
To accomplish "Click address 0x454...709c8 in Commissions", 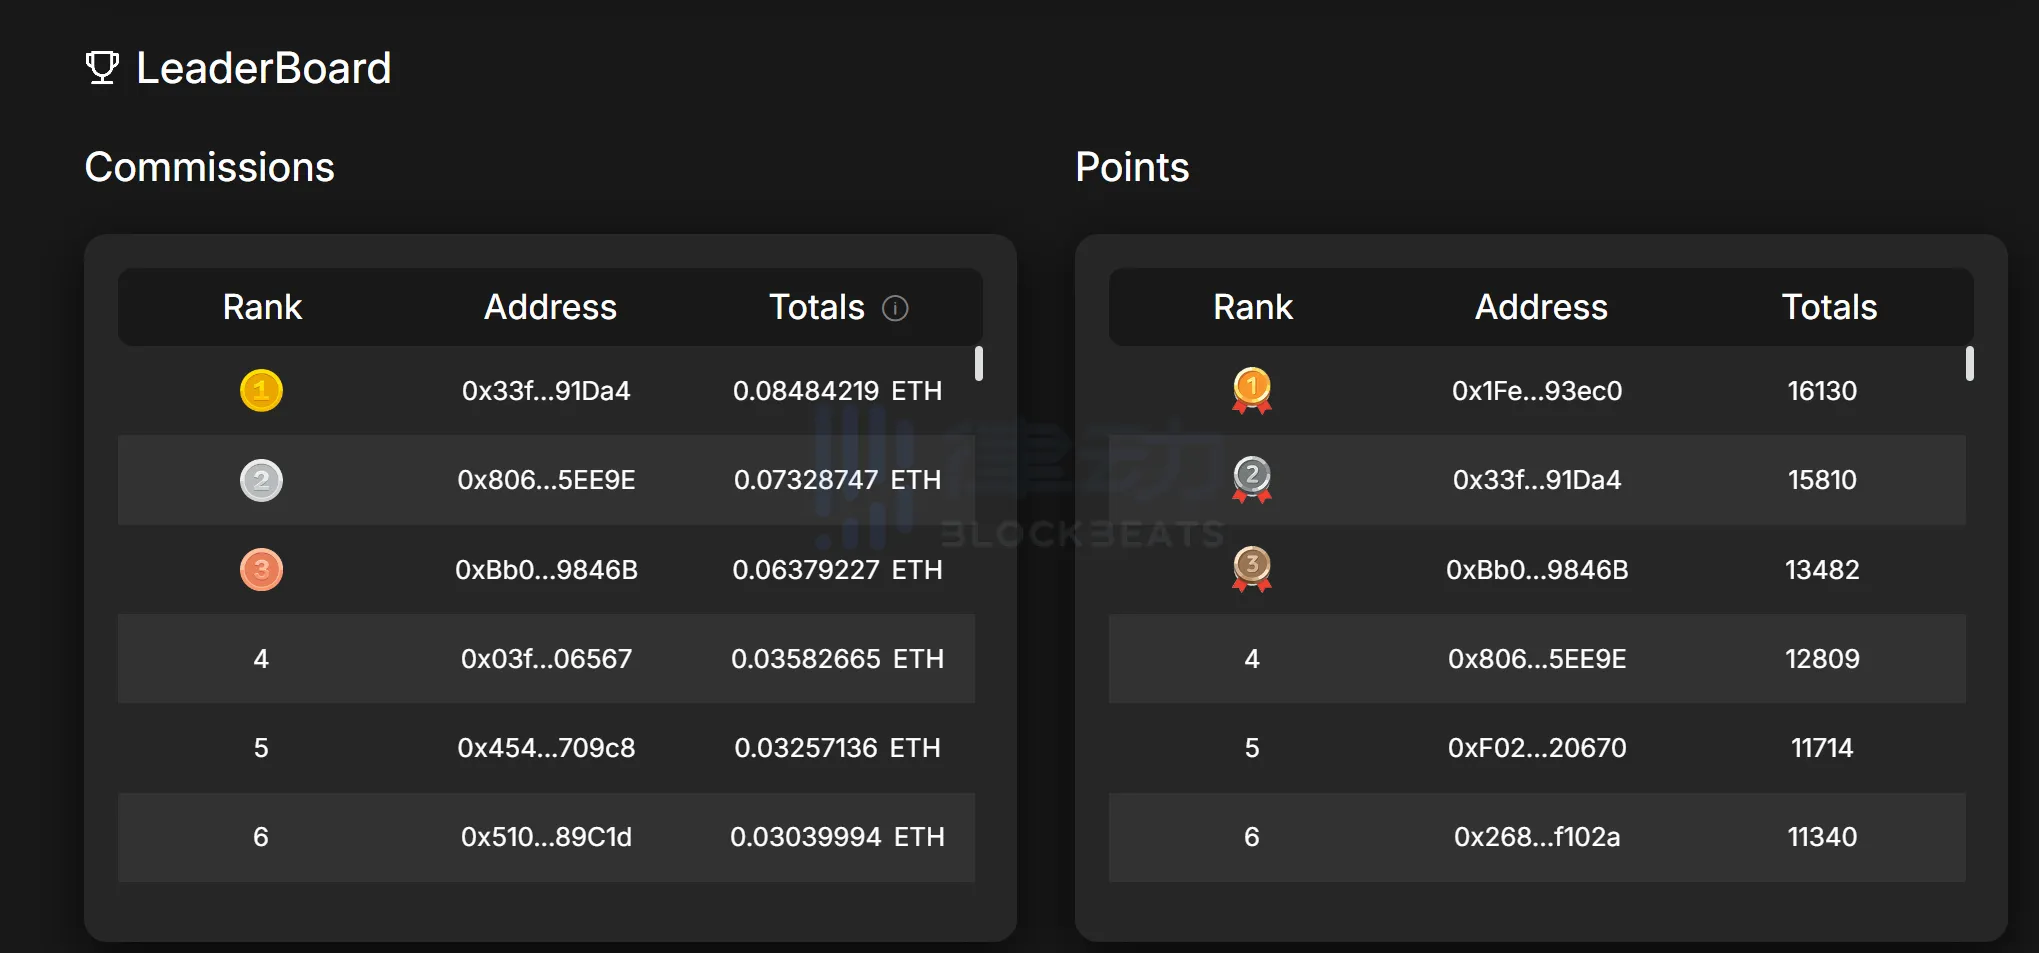I will pyautogui.click(x=546, y=748).
